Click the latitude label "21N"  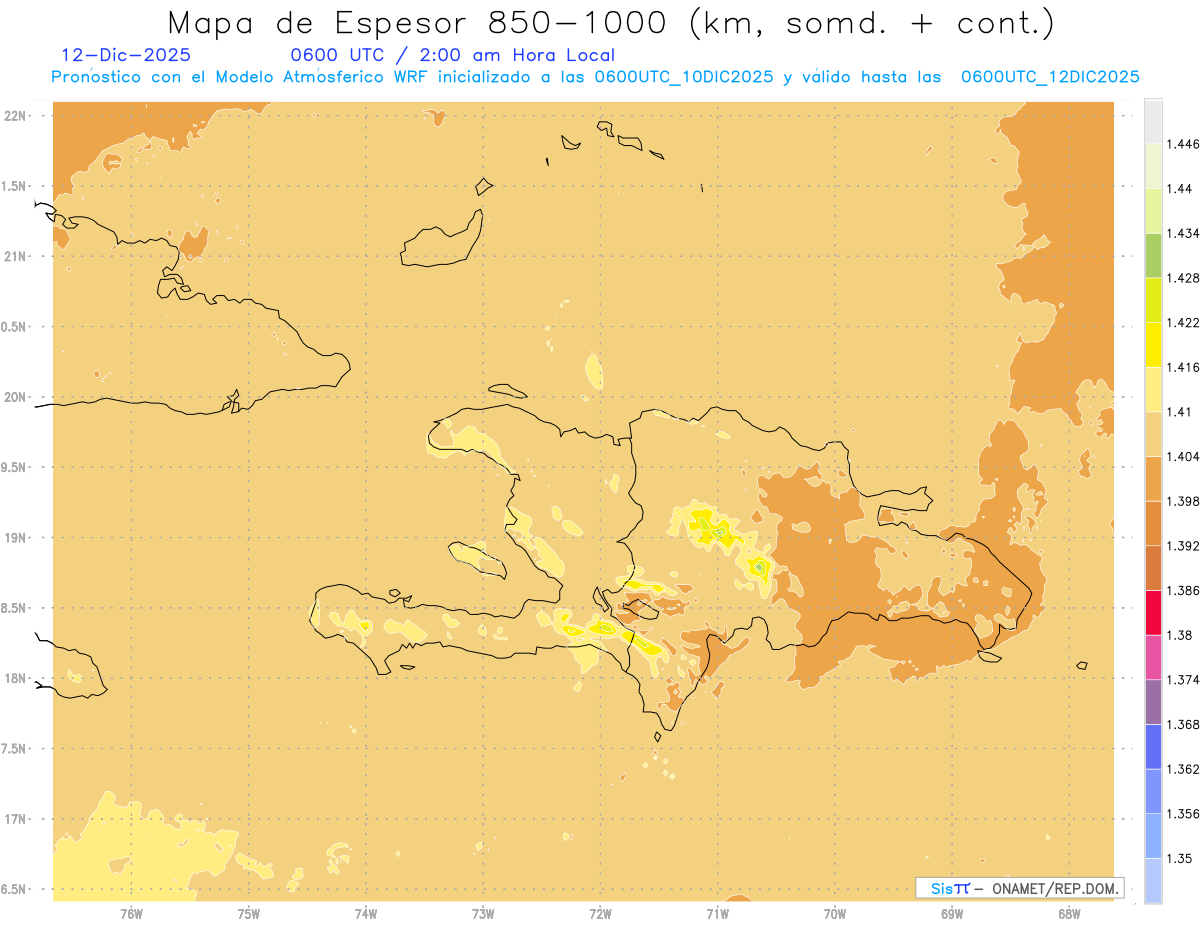[15, 256]
